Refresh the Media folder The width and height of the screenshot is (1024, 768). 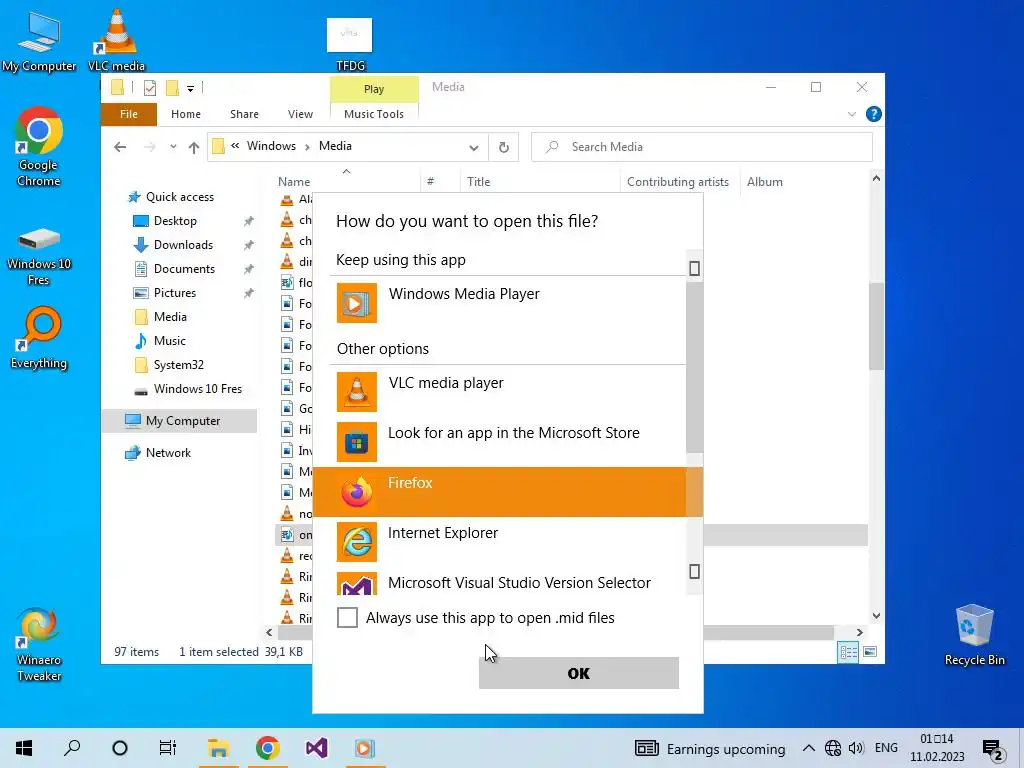click(x=504, y=148)
